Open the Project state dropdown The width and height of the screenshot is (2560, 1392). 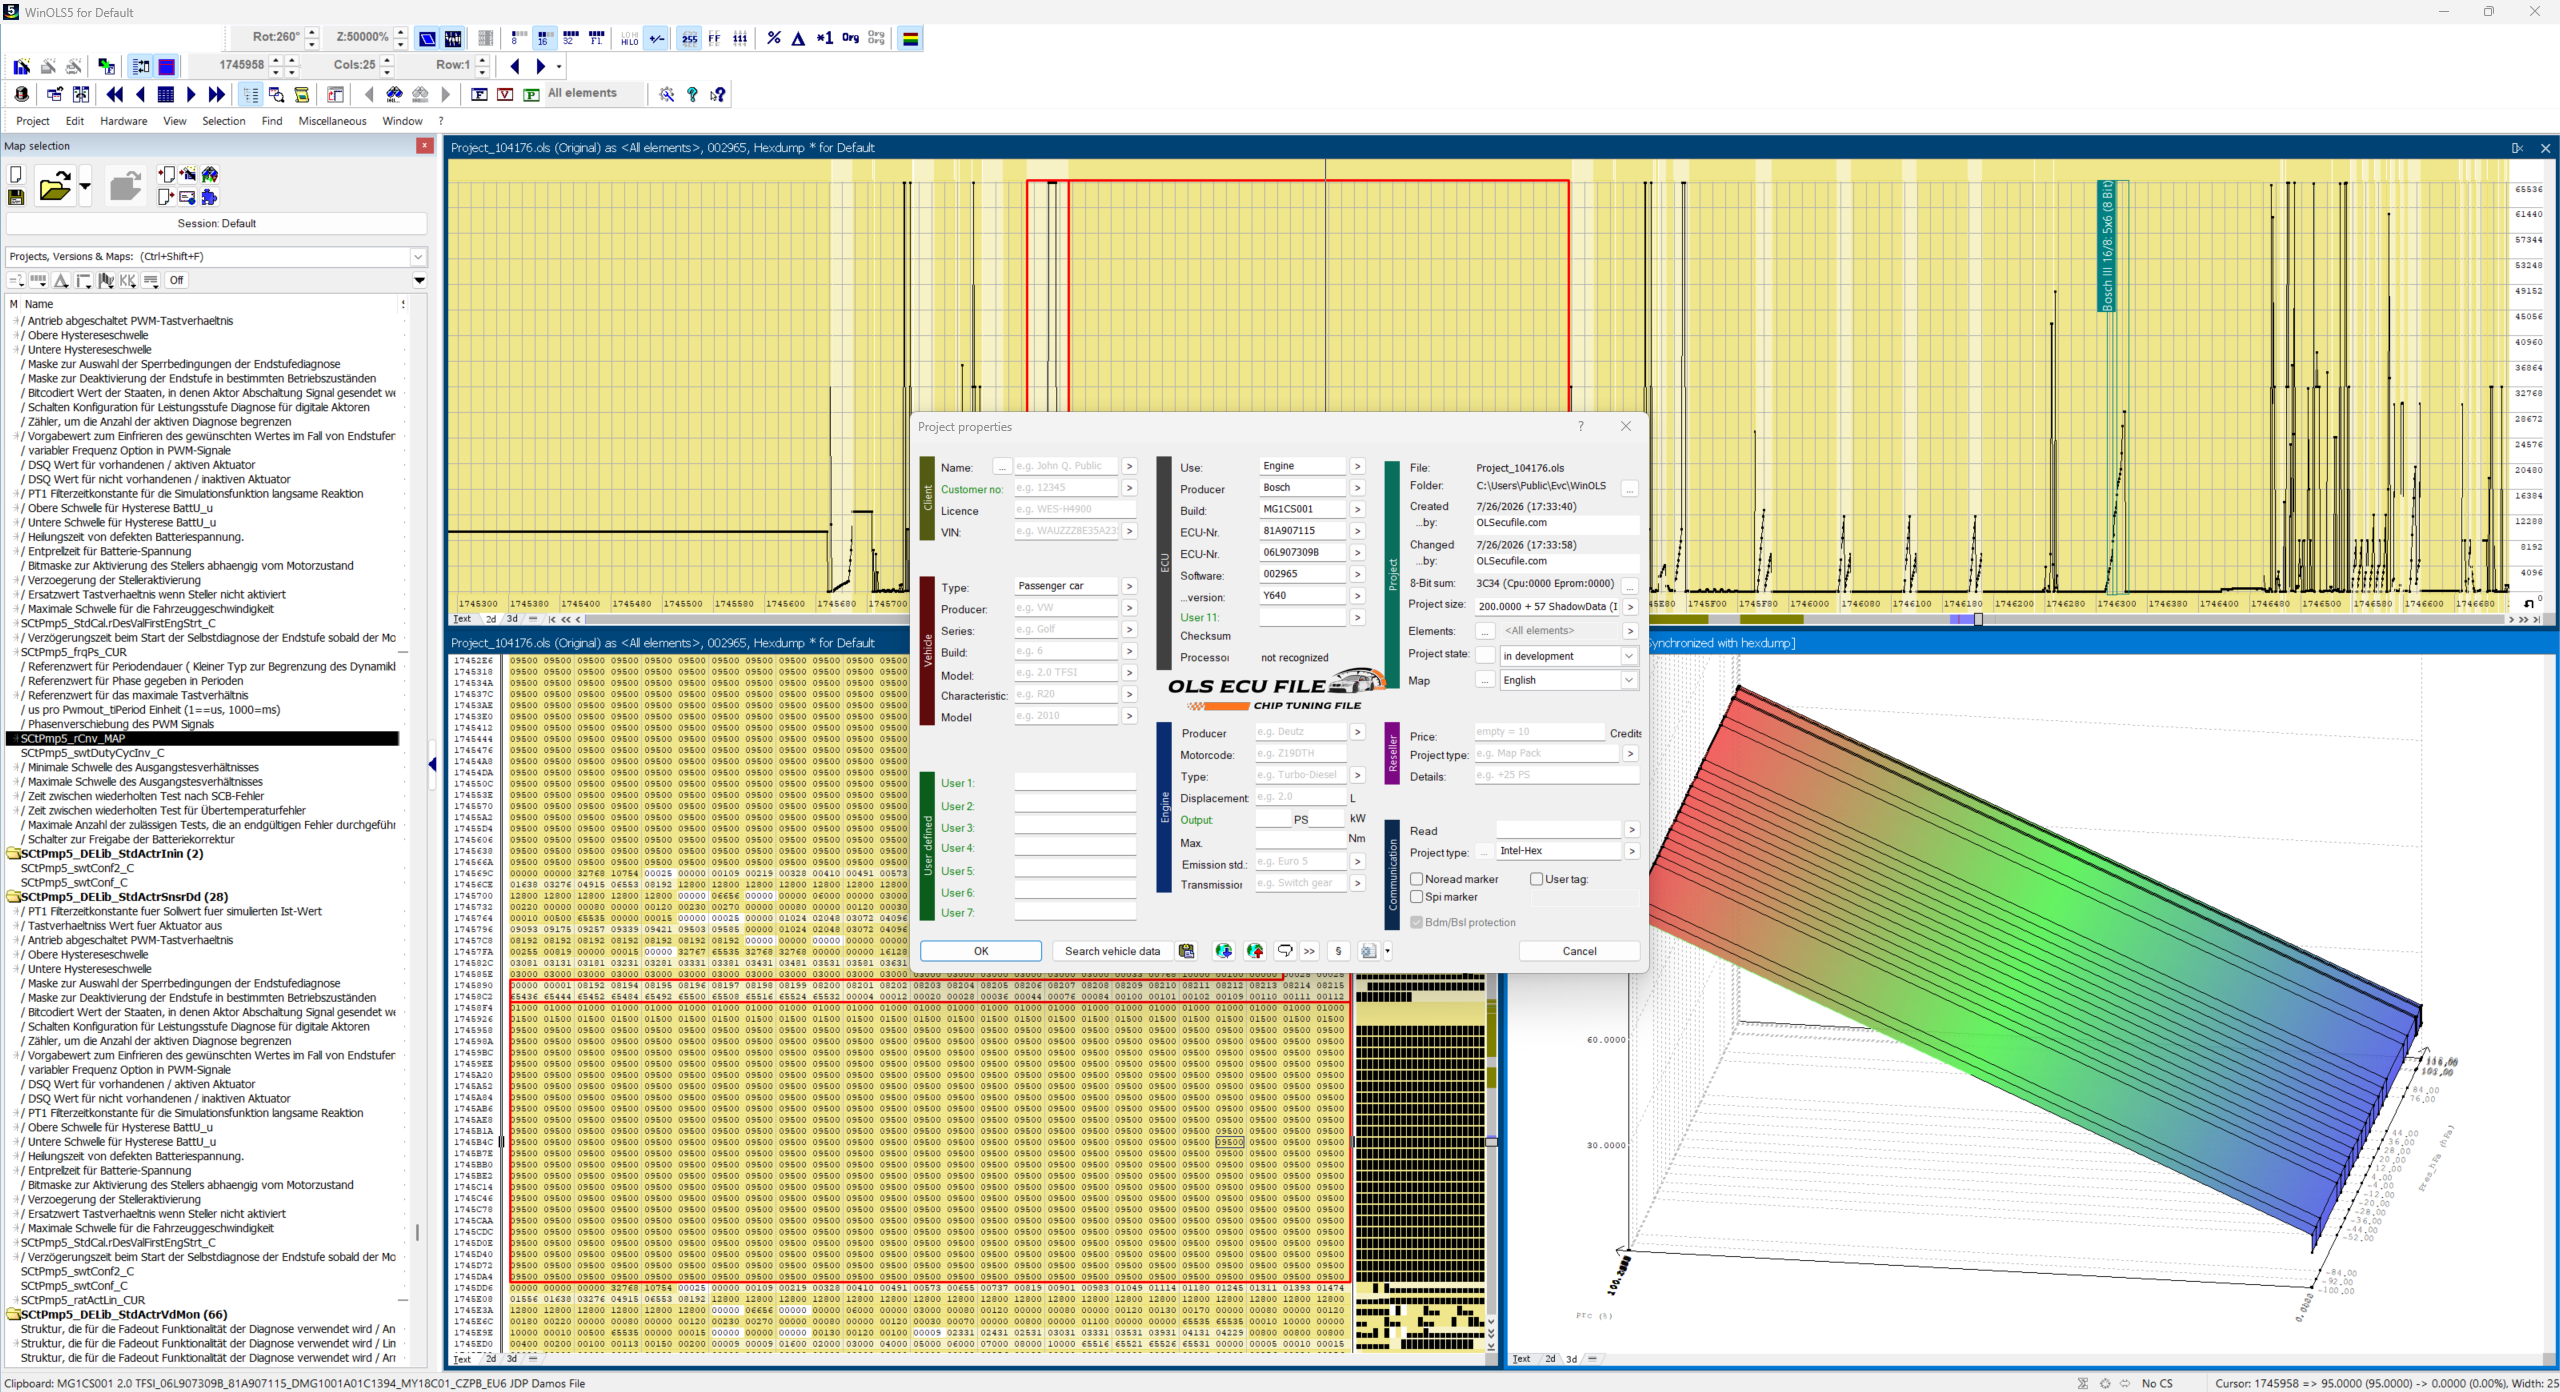[1629, 656]
